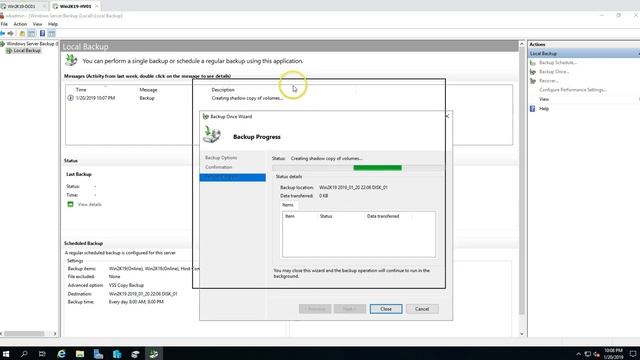The image size is (640, 360).
Task: Click the Message column header in Messages
Action: pos(148,89)
